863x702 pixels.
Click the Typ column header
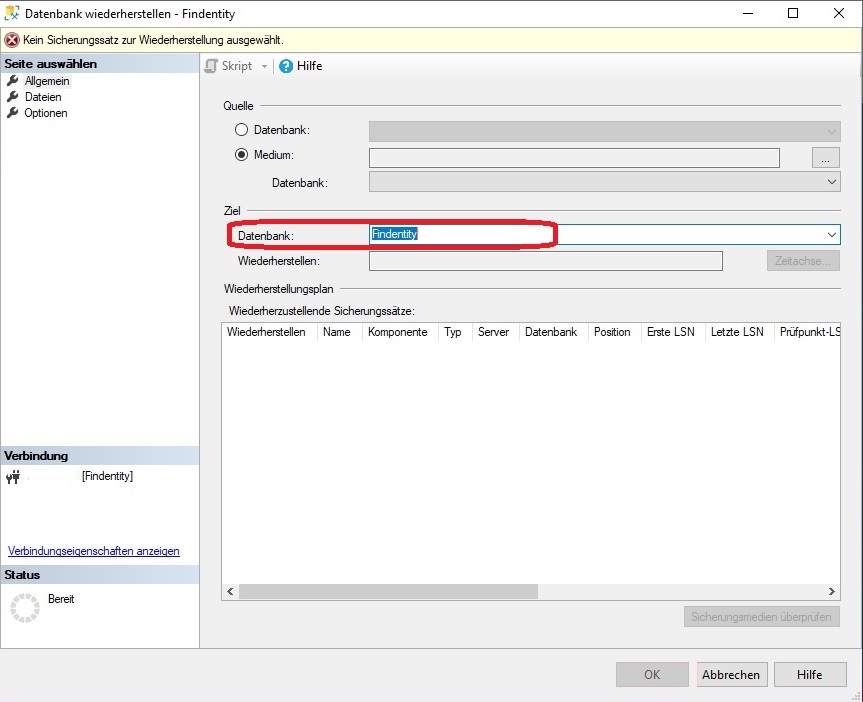tap(455, 332)
